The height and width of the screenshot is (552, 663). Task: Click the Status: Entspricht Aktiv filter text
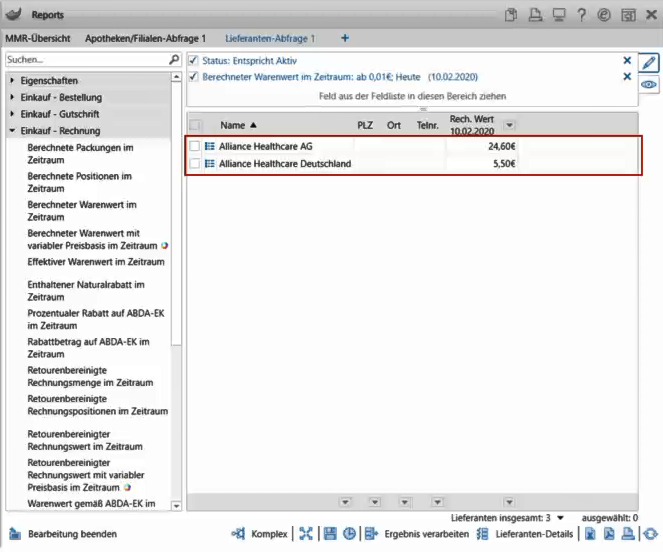point(249,60)
